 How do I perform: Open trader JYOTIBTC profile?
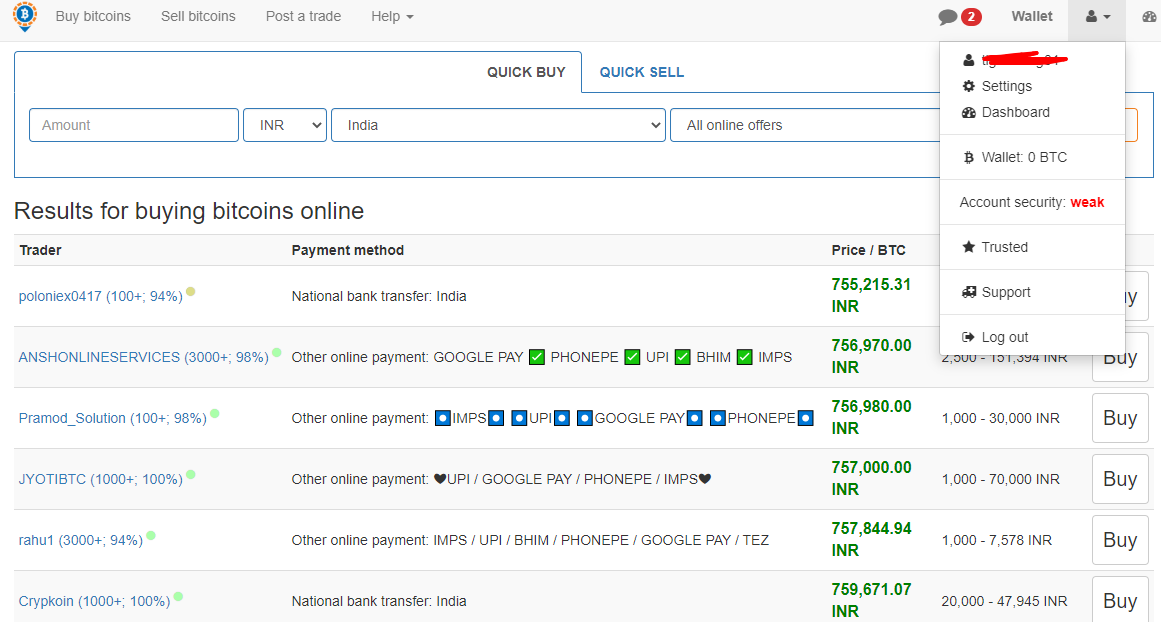point(101,479)
